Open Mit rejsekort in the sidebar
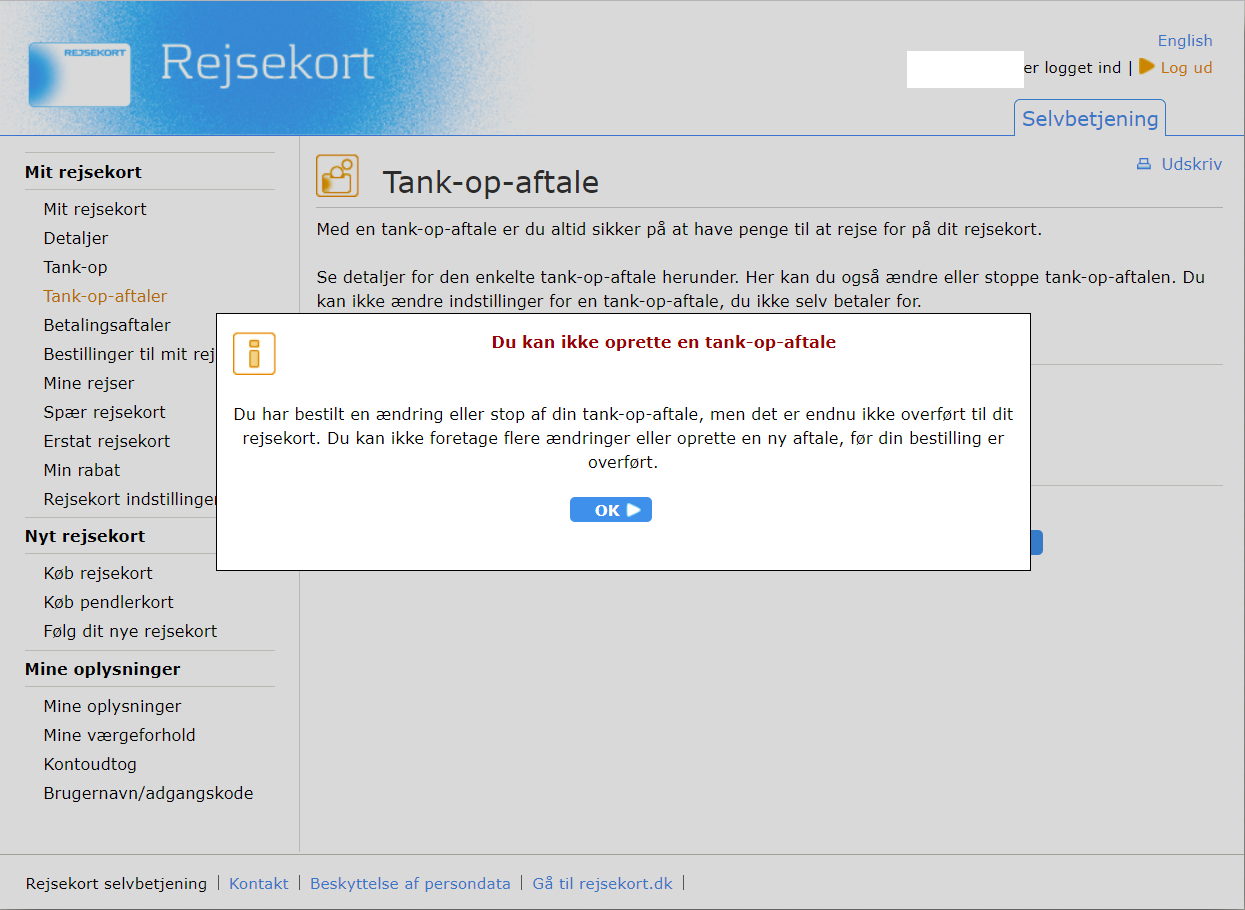 point(95,209)
